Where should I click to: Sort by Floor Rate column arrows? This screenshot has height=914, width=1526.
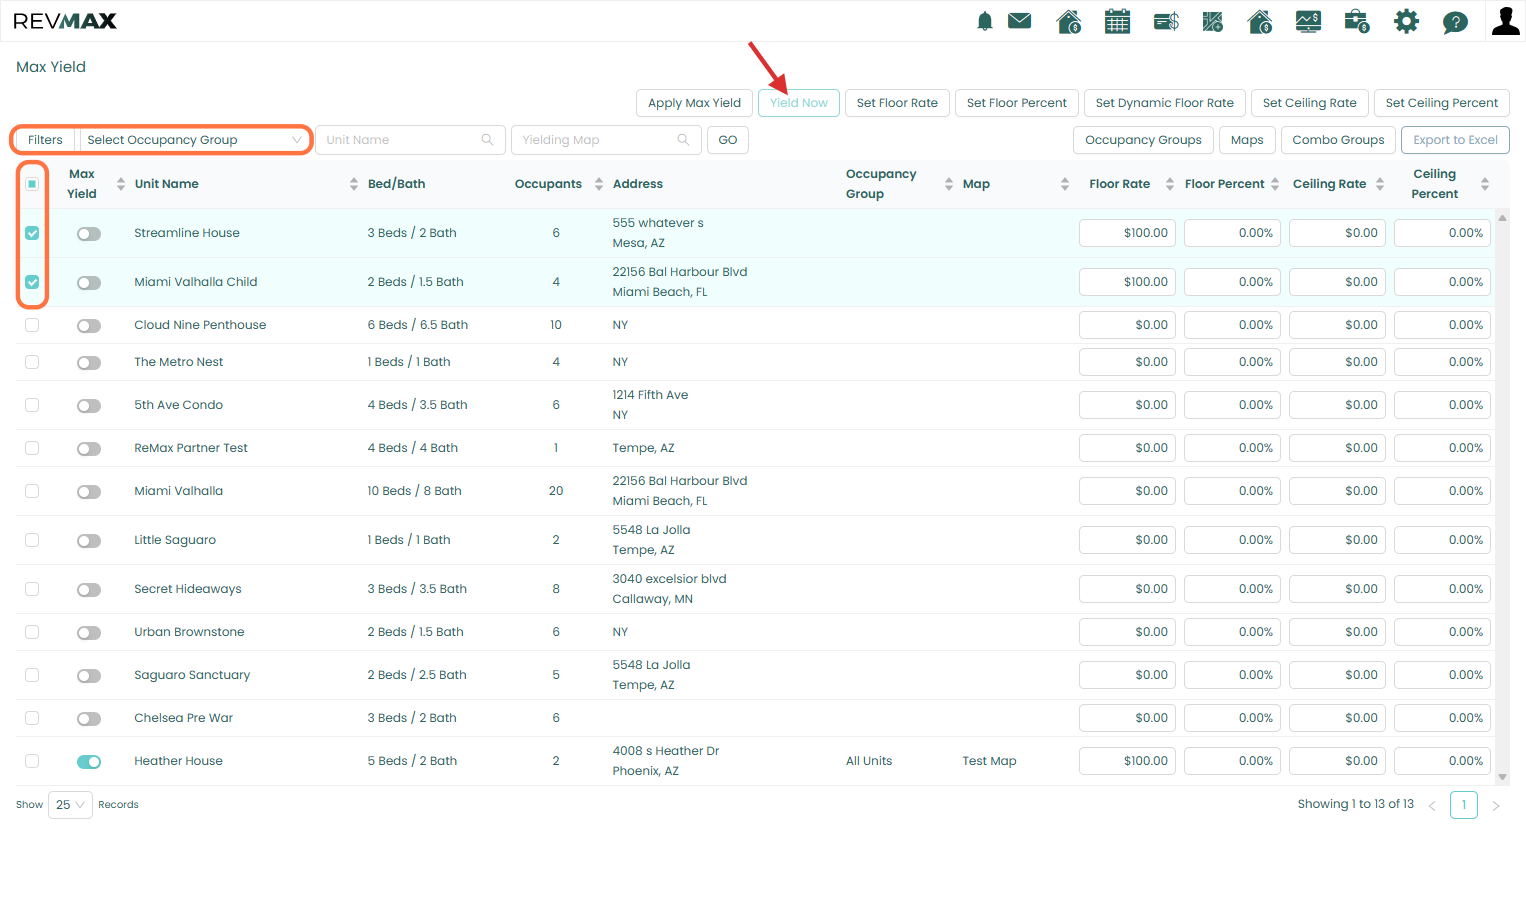1170,184
